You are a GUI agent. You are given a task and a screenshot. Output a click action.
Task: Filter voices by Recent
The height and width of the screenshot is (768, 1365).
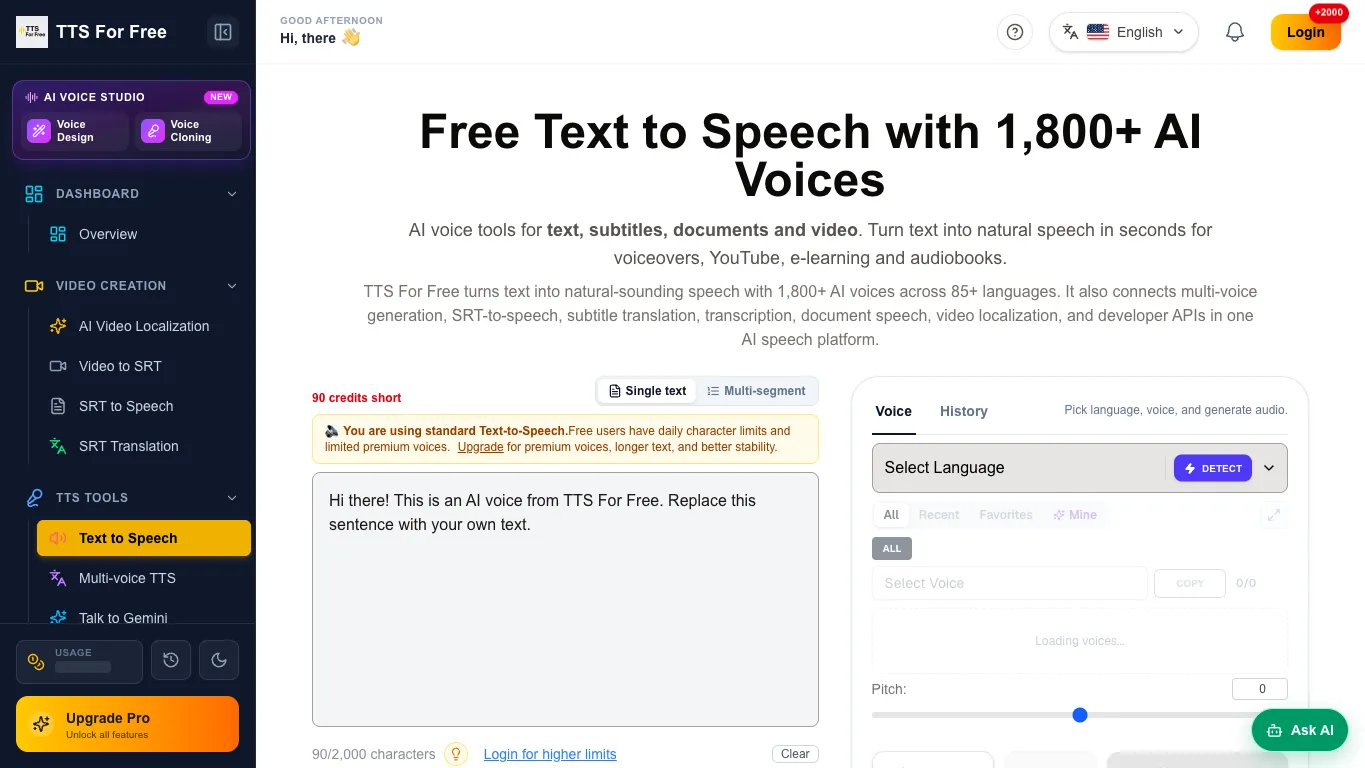pyautogui.click(x=939, y=515)
